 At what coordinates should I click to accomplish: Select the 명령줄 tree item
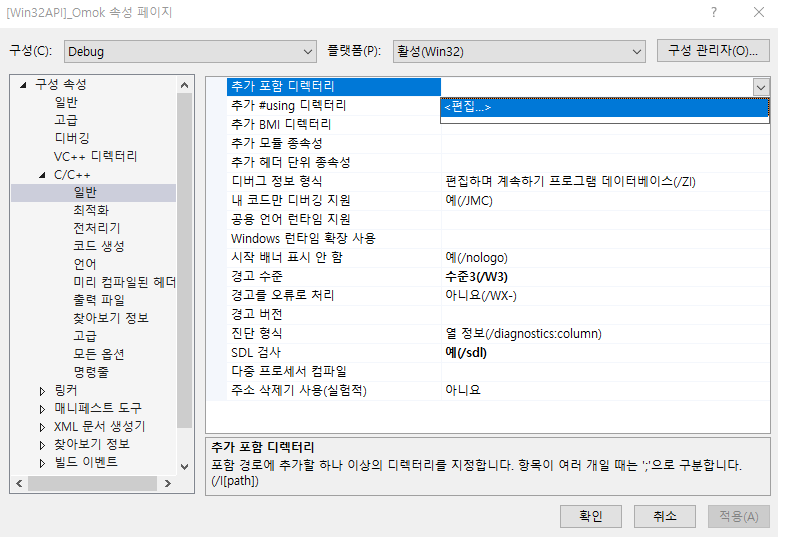pyautogui.click(x=91, y=373)
